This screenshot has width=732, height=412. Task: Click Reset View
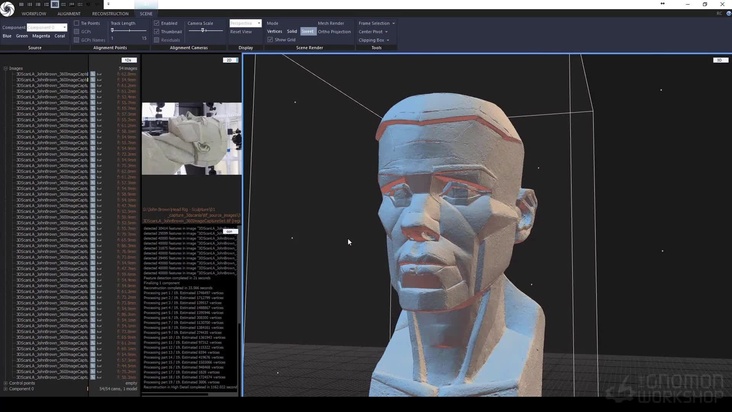tap(241, 32)
